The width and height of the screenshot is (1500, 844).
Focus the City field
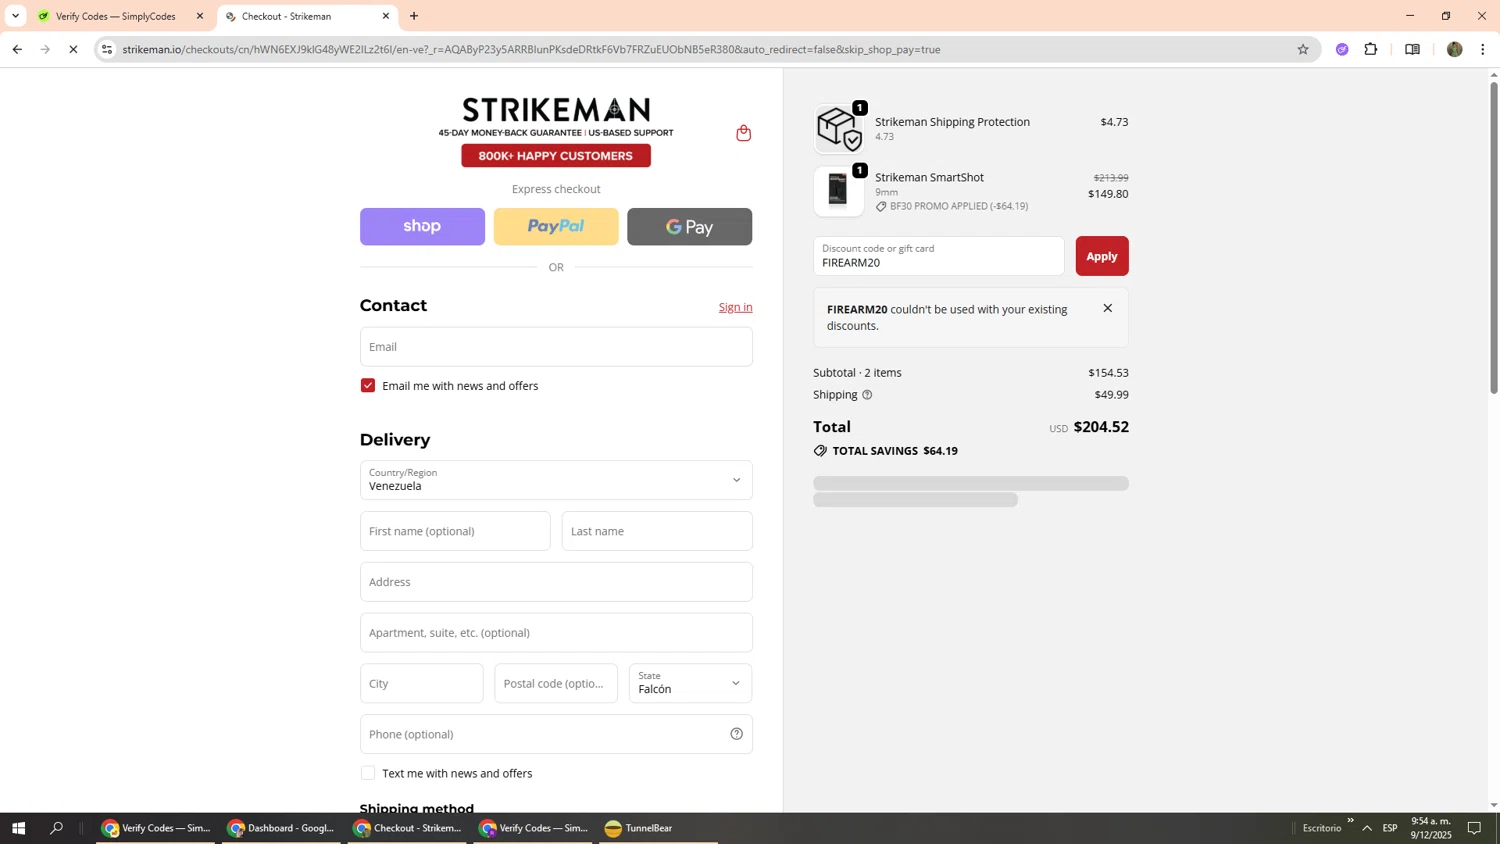(421, 683)
